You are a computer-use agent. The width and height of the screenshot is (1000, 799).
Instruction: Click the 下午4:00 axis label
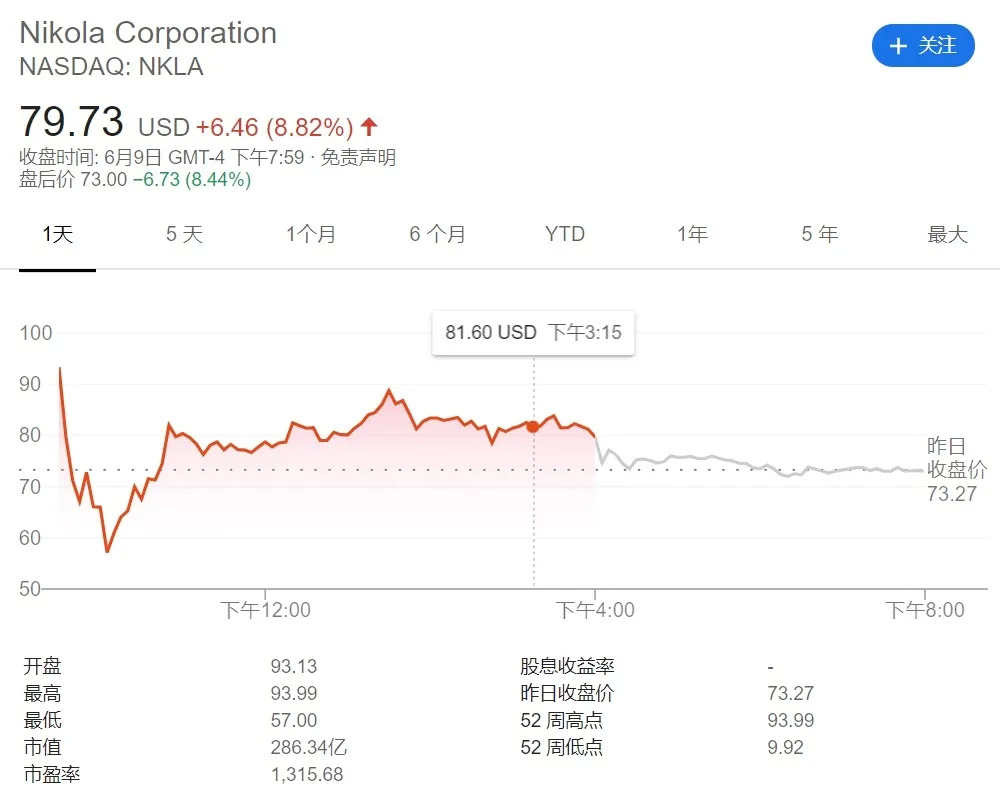595,610
